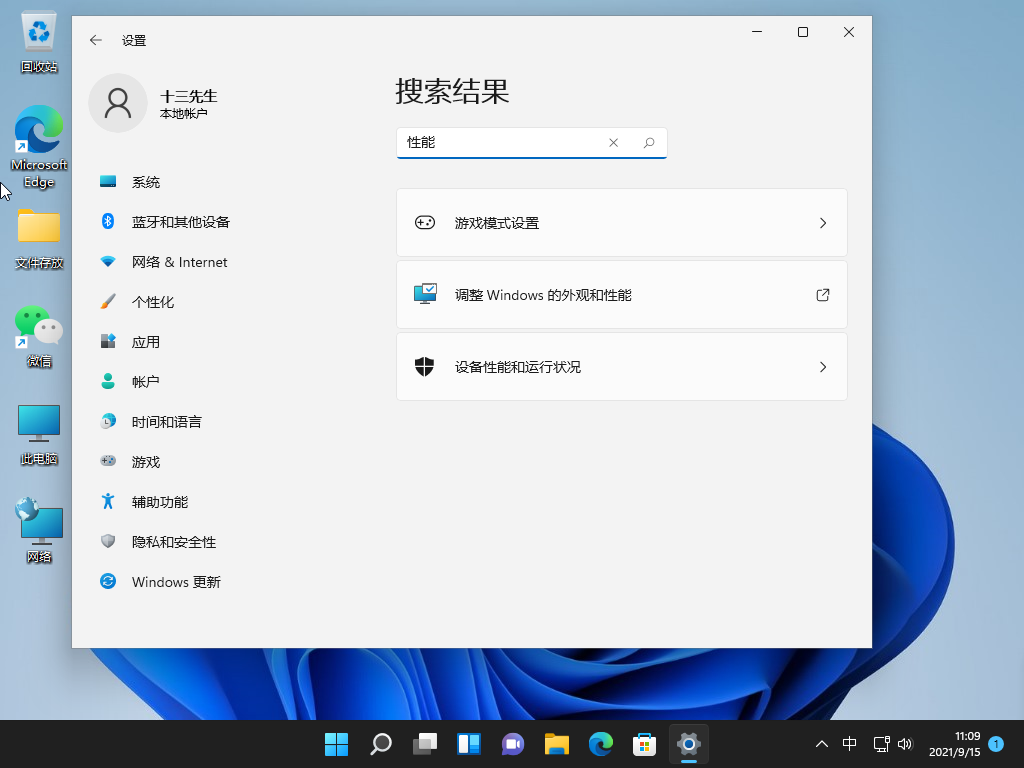Select the 回收站 desktop icon
This screenshot has height=768, width=1024.
[x=39, y=41]
